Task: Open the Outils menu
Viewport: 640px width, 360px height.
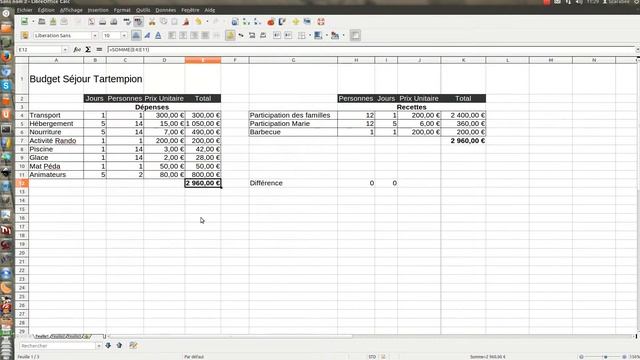Action: [143, 10]
